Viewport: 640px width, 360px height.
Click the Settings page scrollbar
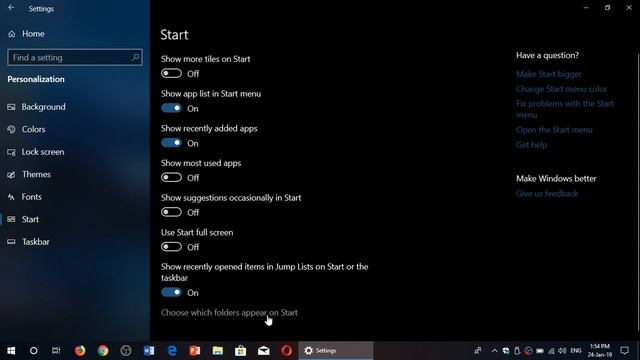[x=638, y=192]
